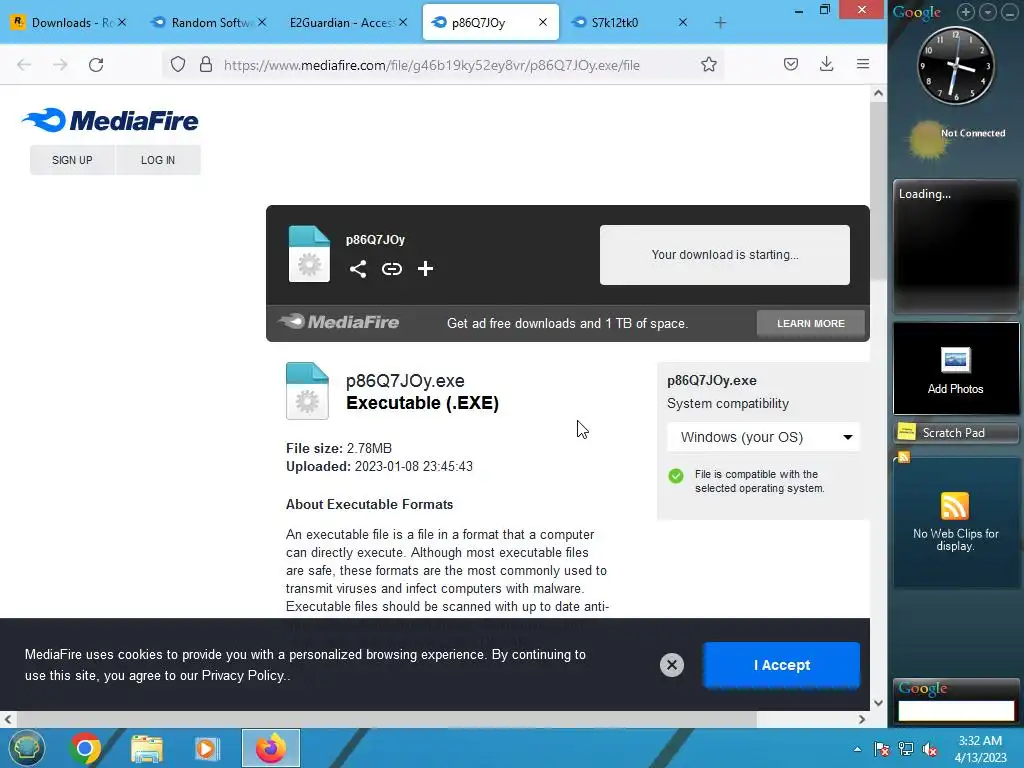Go back with the browser back arrow
The width and height of the screenshot is (1024, 768).
[24, 65]
